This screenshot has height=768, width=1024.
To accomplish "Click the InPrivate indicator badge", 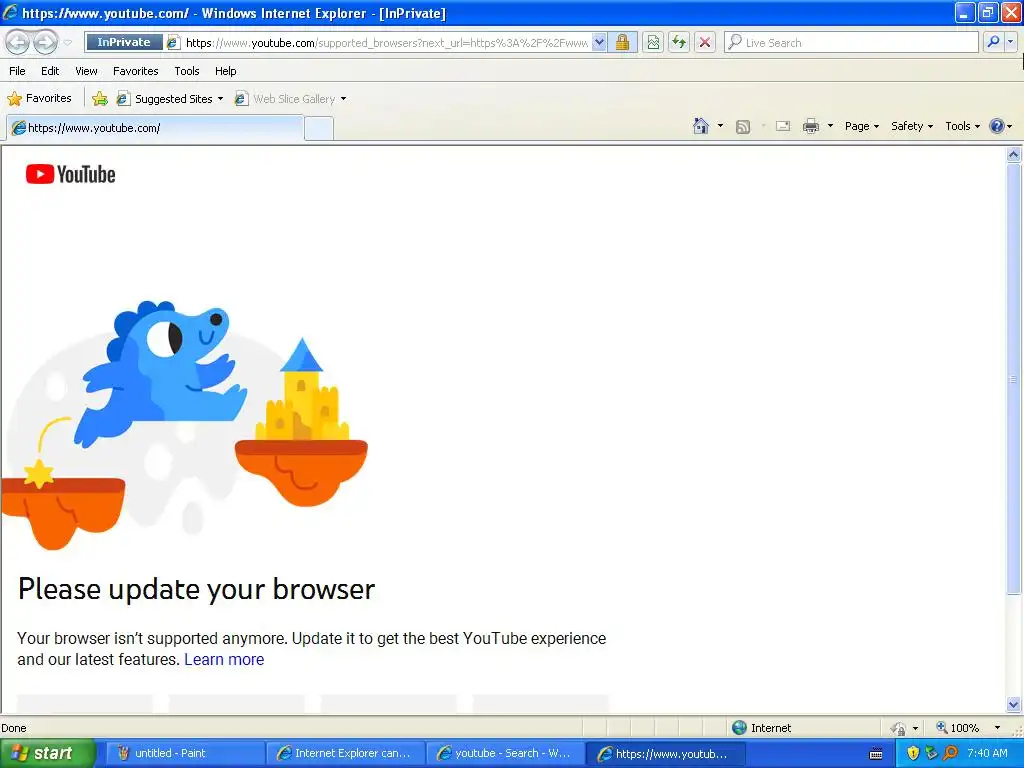I will (x=123, y=42).
